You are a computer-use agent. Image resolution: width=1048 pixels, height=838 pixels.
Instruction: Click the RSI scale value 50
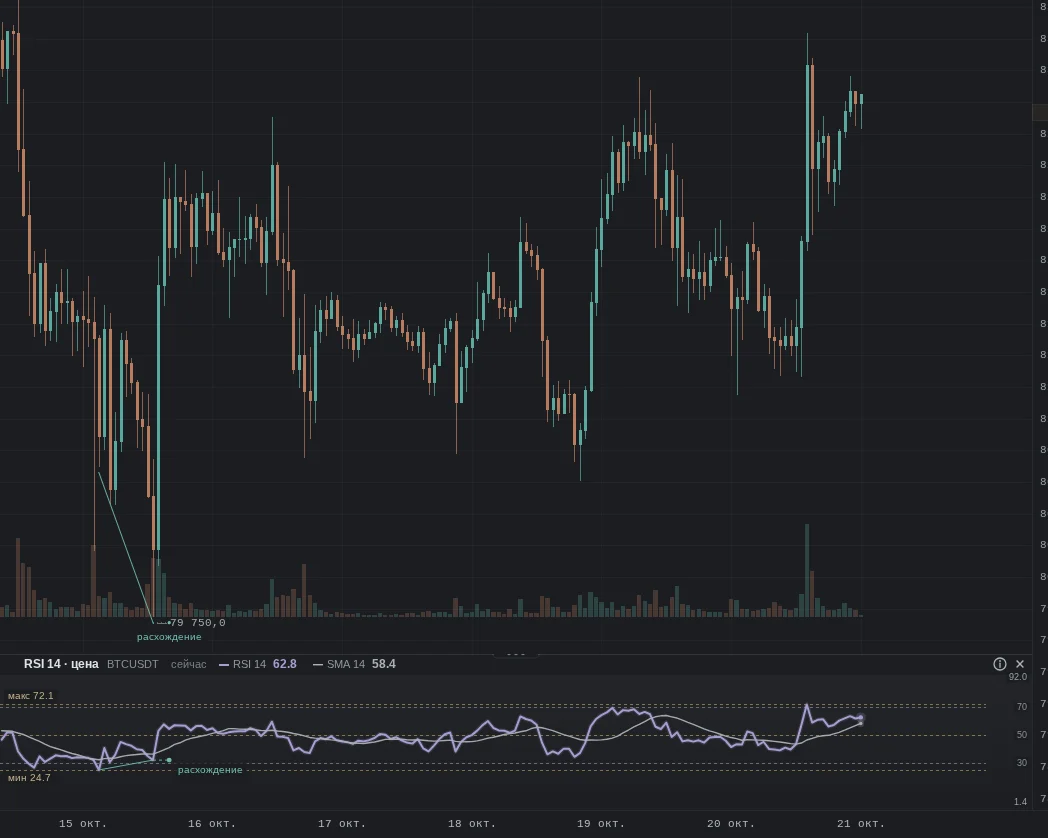click(1022, 735)
